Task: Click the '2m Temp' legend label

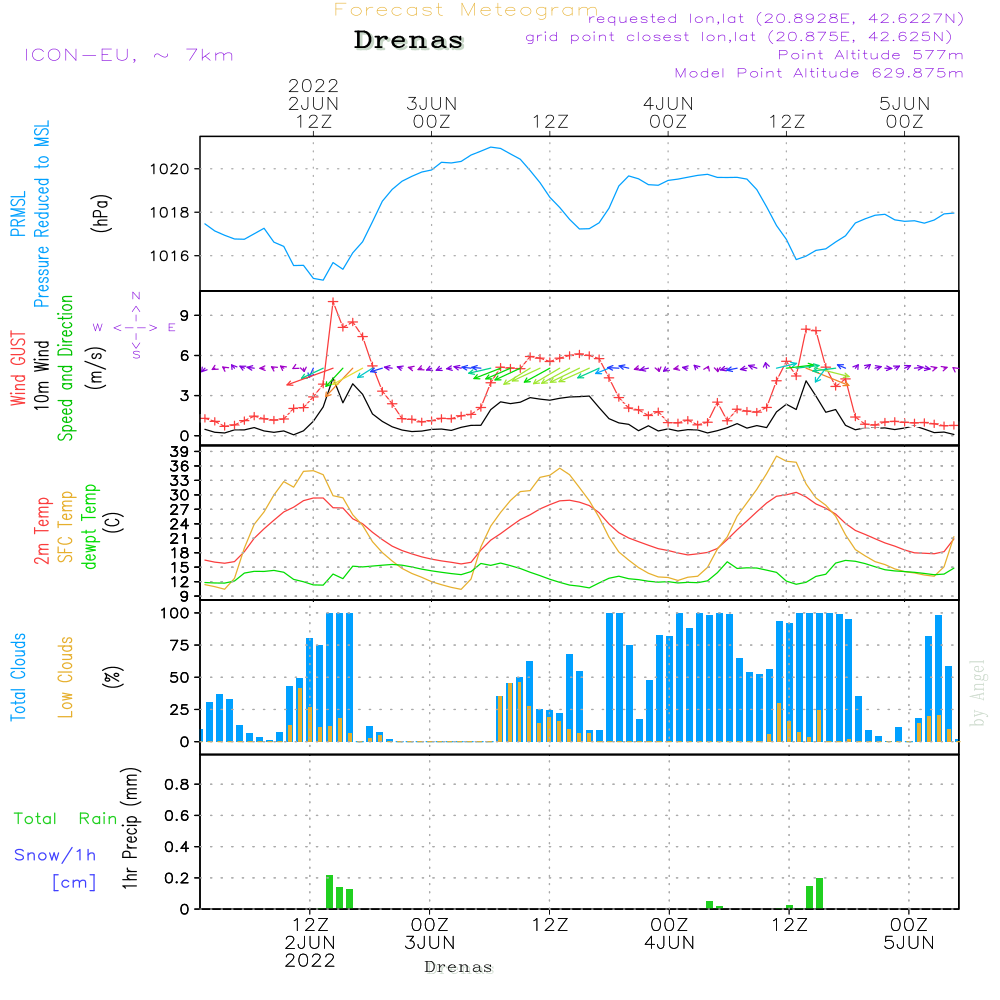Action: 41,531
